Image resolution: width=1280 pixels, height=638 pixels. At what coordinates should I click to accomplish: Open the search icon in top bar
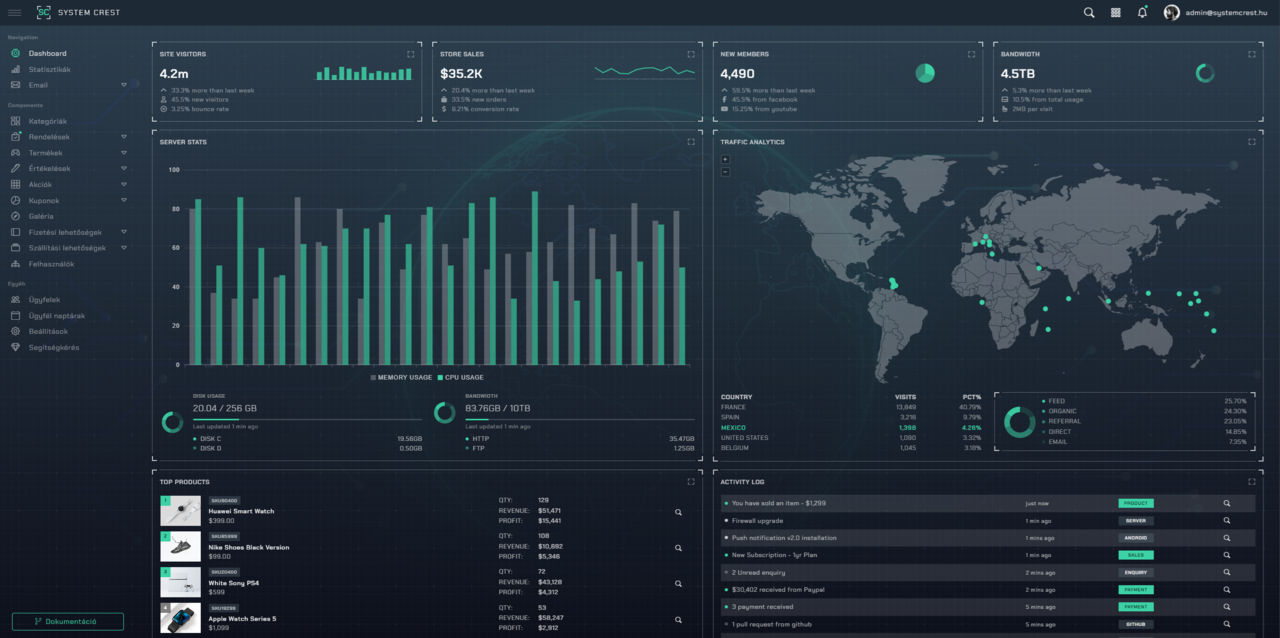(x=1089, y=13)
